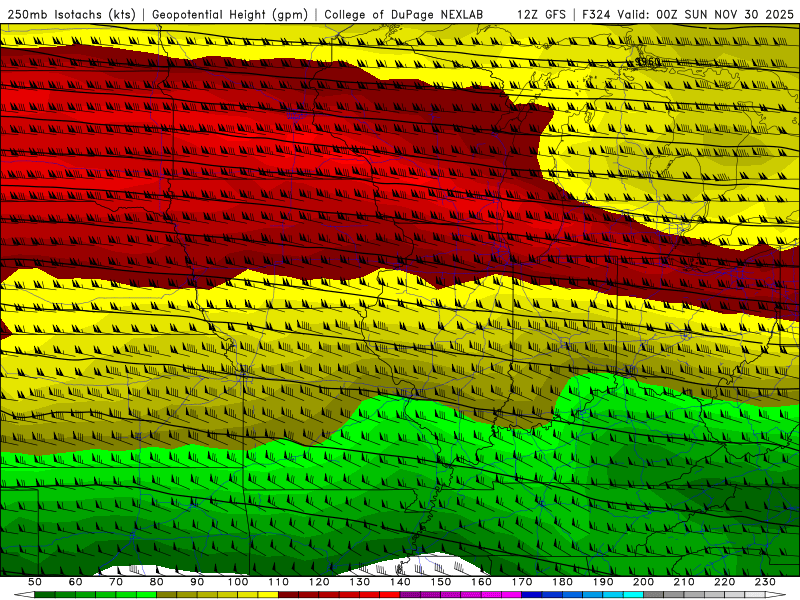Click the "12Z GFS" model run label

[541, 14]
